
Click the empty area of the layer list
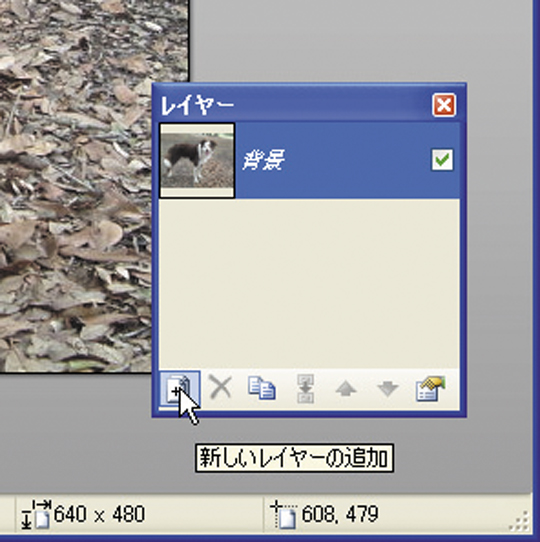coord(309,283)
